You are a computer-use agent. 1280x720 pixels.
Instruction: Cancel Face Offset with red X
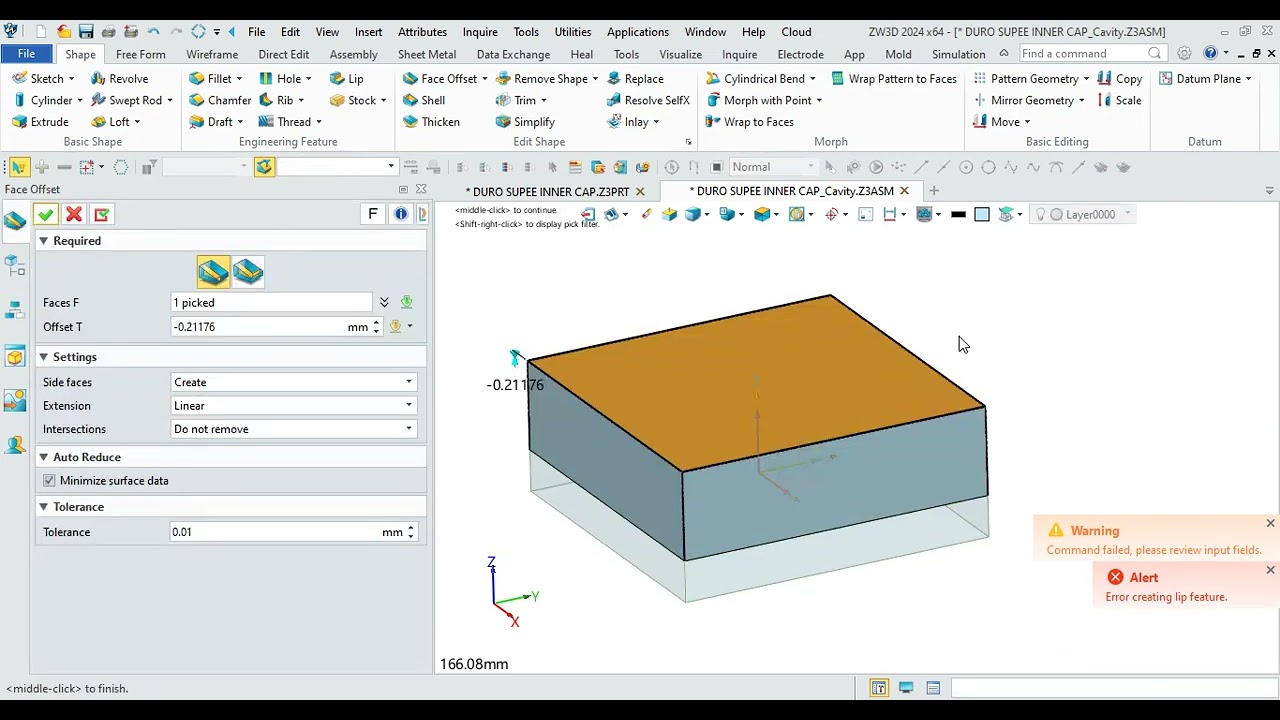tap(73, 214)
